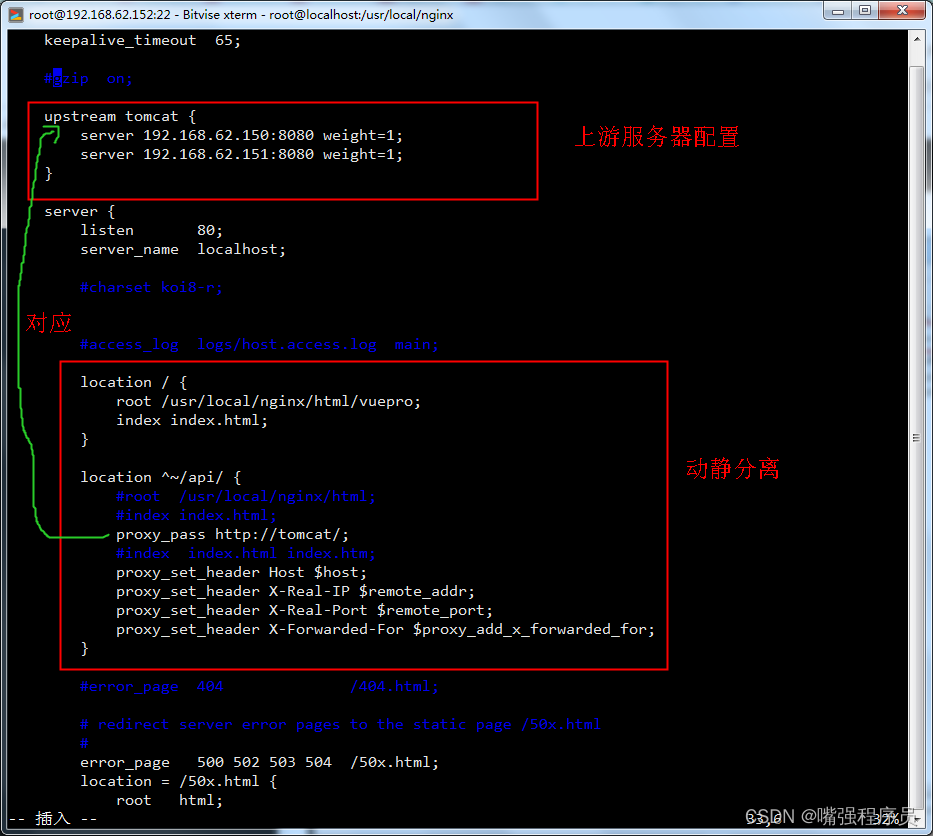Click the '#gzip on;' comment line
The image size is (933, 836).
pos(88,79)
